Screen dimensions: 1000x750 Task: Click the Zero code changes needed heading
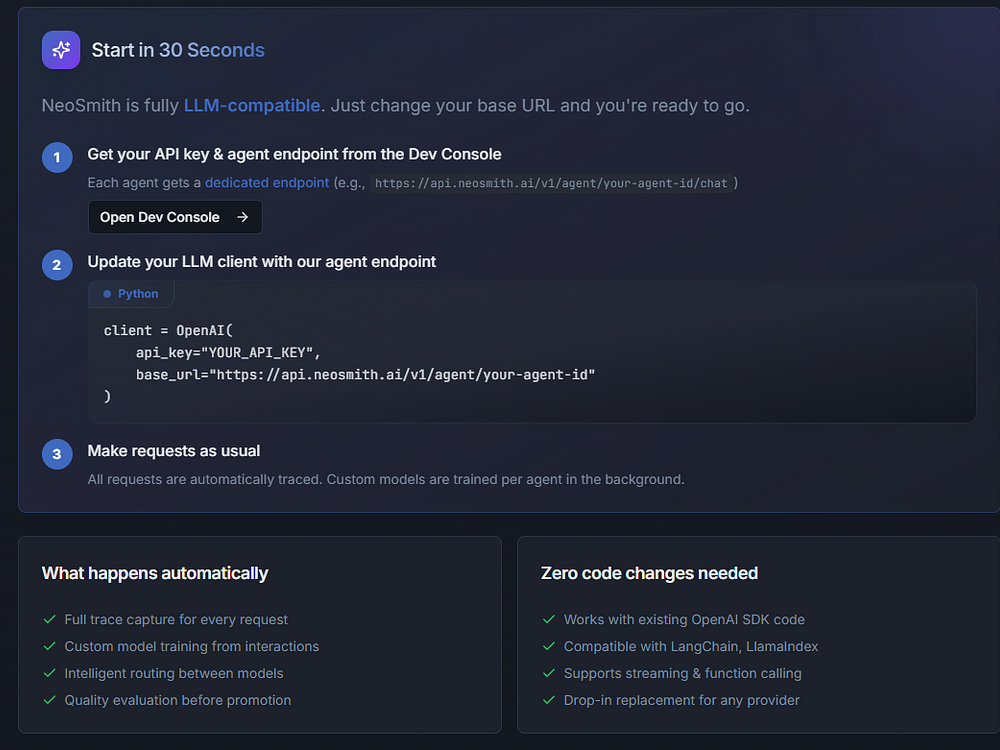click(649, 573)
